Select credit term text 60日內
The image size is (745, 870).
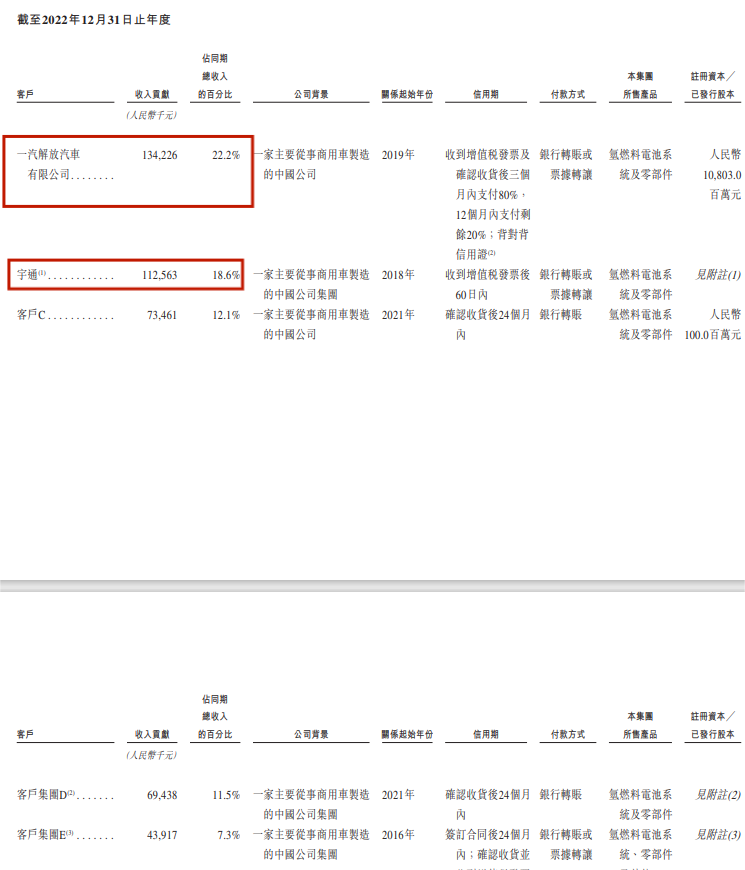(472, 295)
